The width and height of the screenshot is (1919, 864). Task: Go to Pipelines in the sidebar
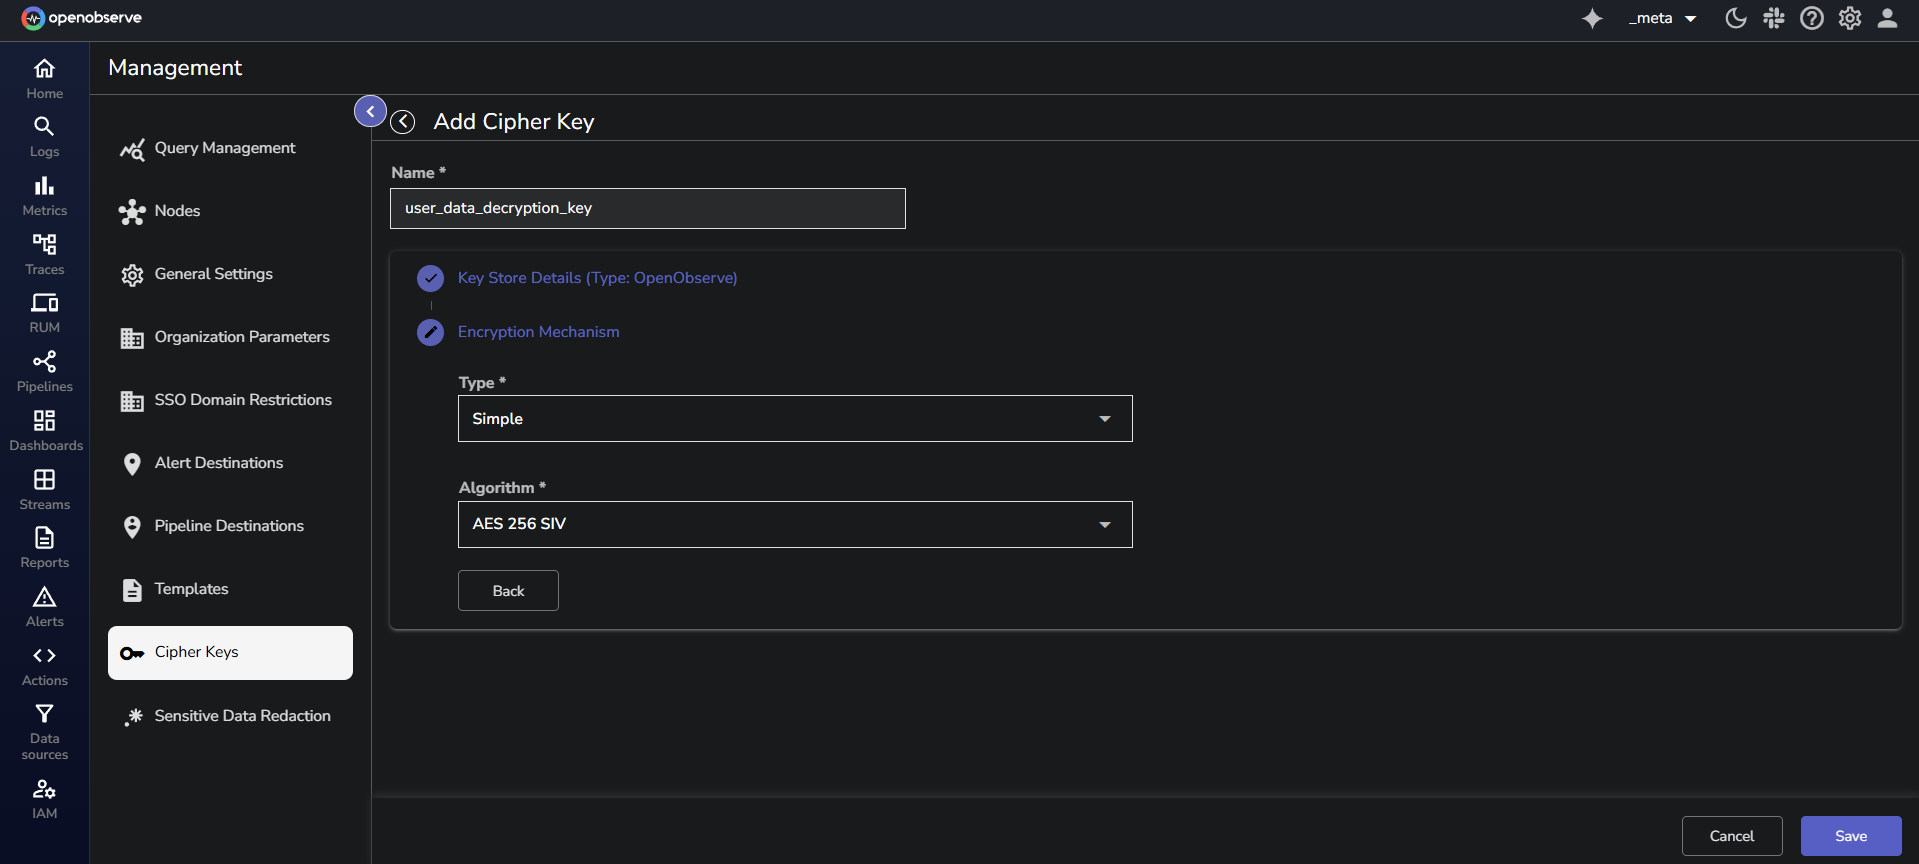coord(44,371)
